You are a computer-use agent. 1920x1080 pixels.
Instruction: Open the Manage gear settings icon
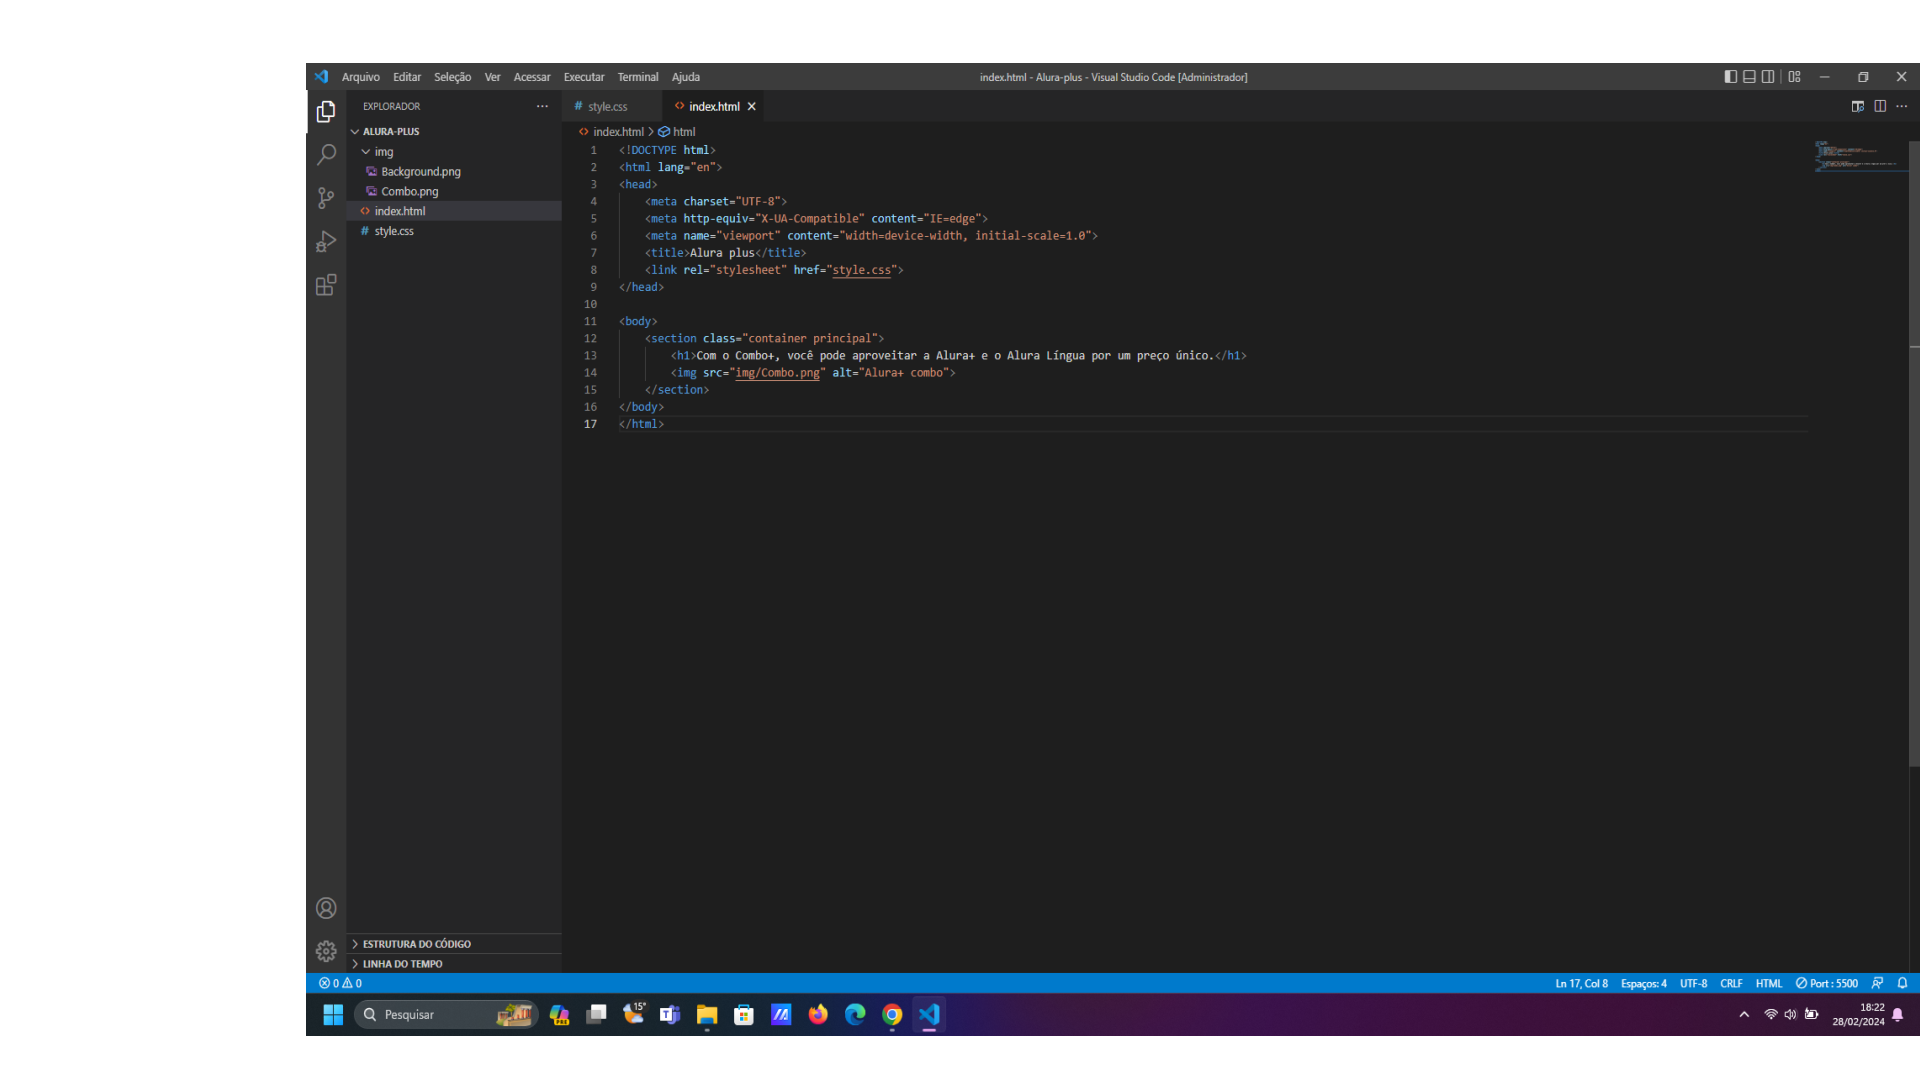[326, 951]
